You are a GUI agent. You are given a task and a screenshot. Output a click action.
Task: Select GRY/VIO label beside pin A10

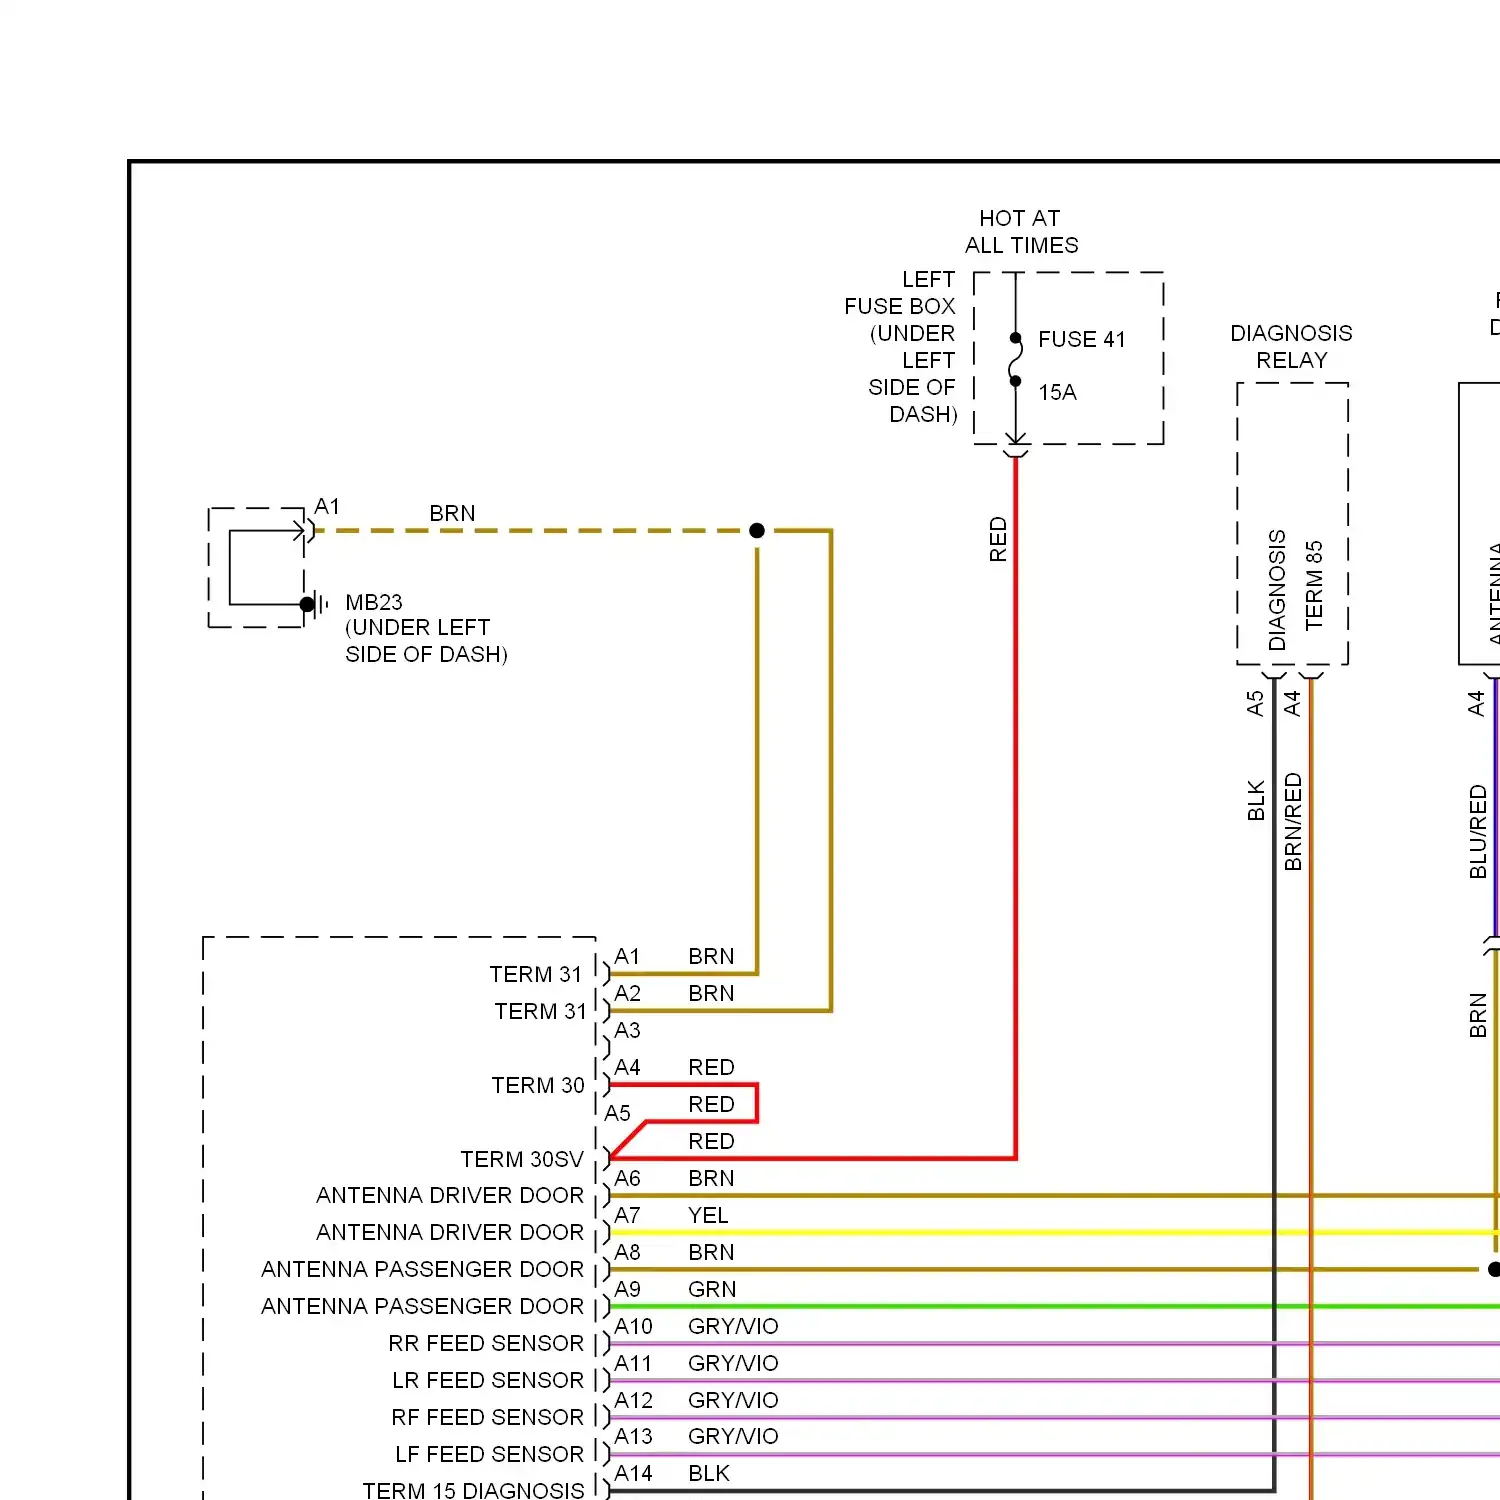pyautogui.click(x=733, y=1327)
